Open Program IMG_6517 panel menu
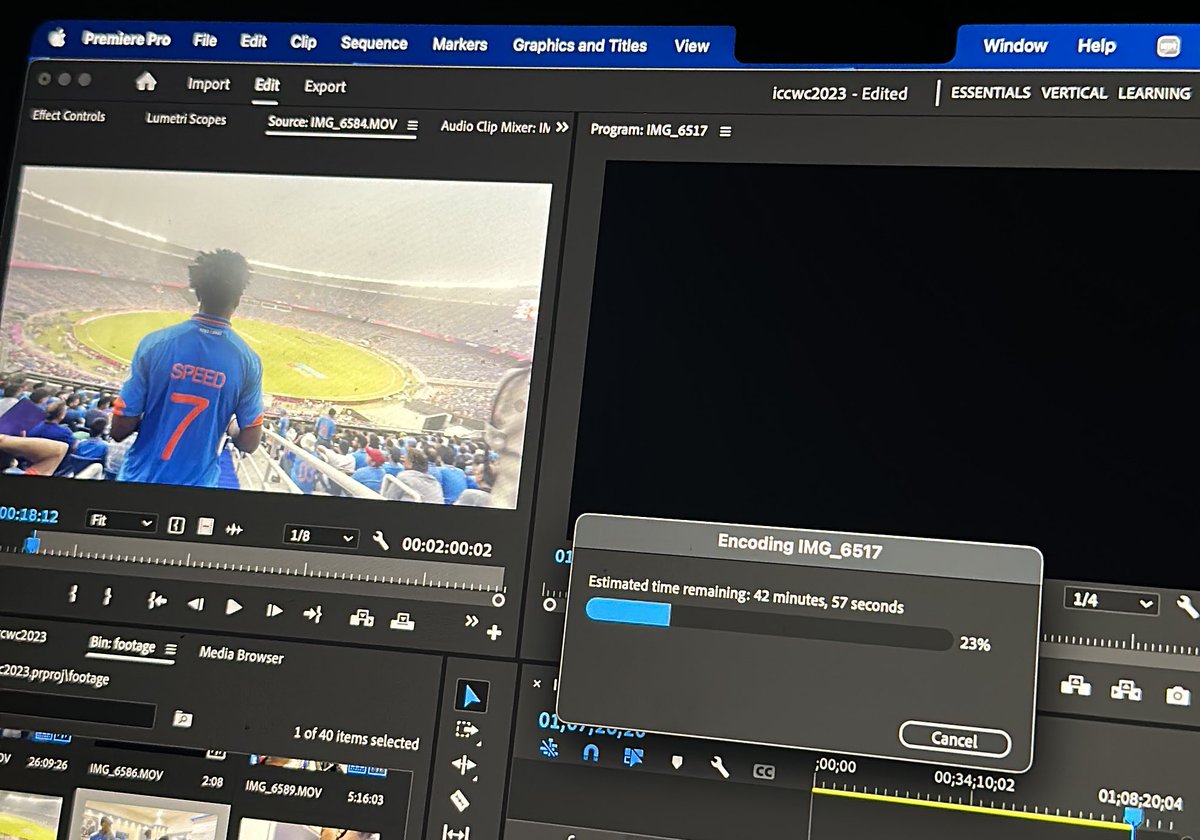The width and height of the screenshot is (1200, 840). pyautogui.click(x=726, y=131)
